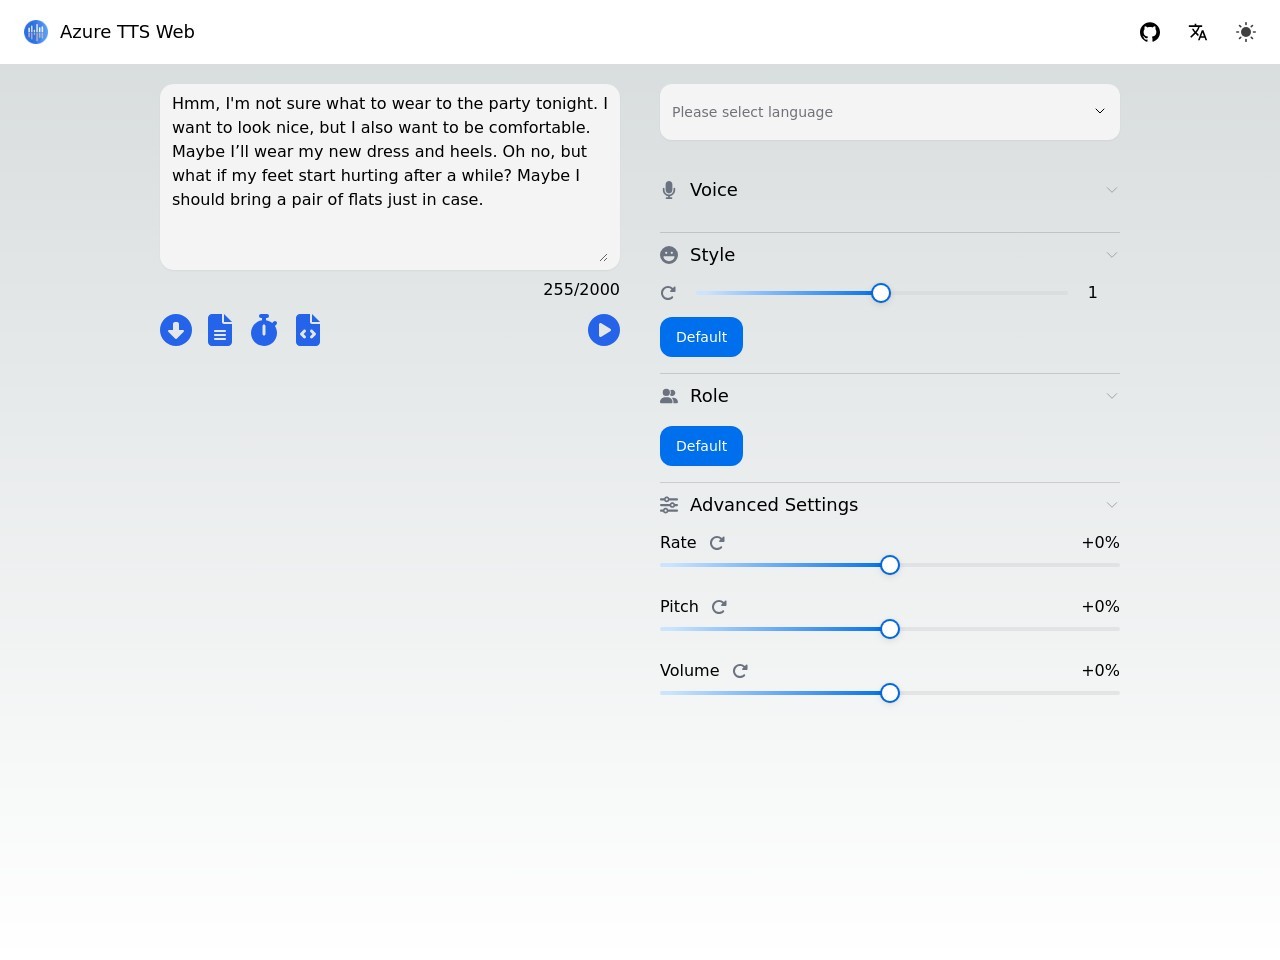Reset the Rate value
The height and width of the screenshot is (960, 1280).
pyautogui.click(x=717, y=543)
